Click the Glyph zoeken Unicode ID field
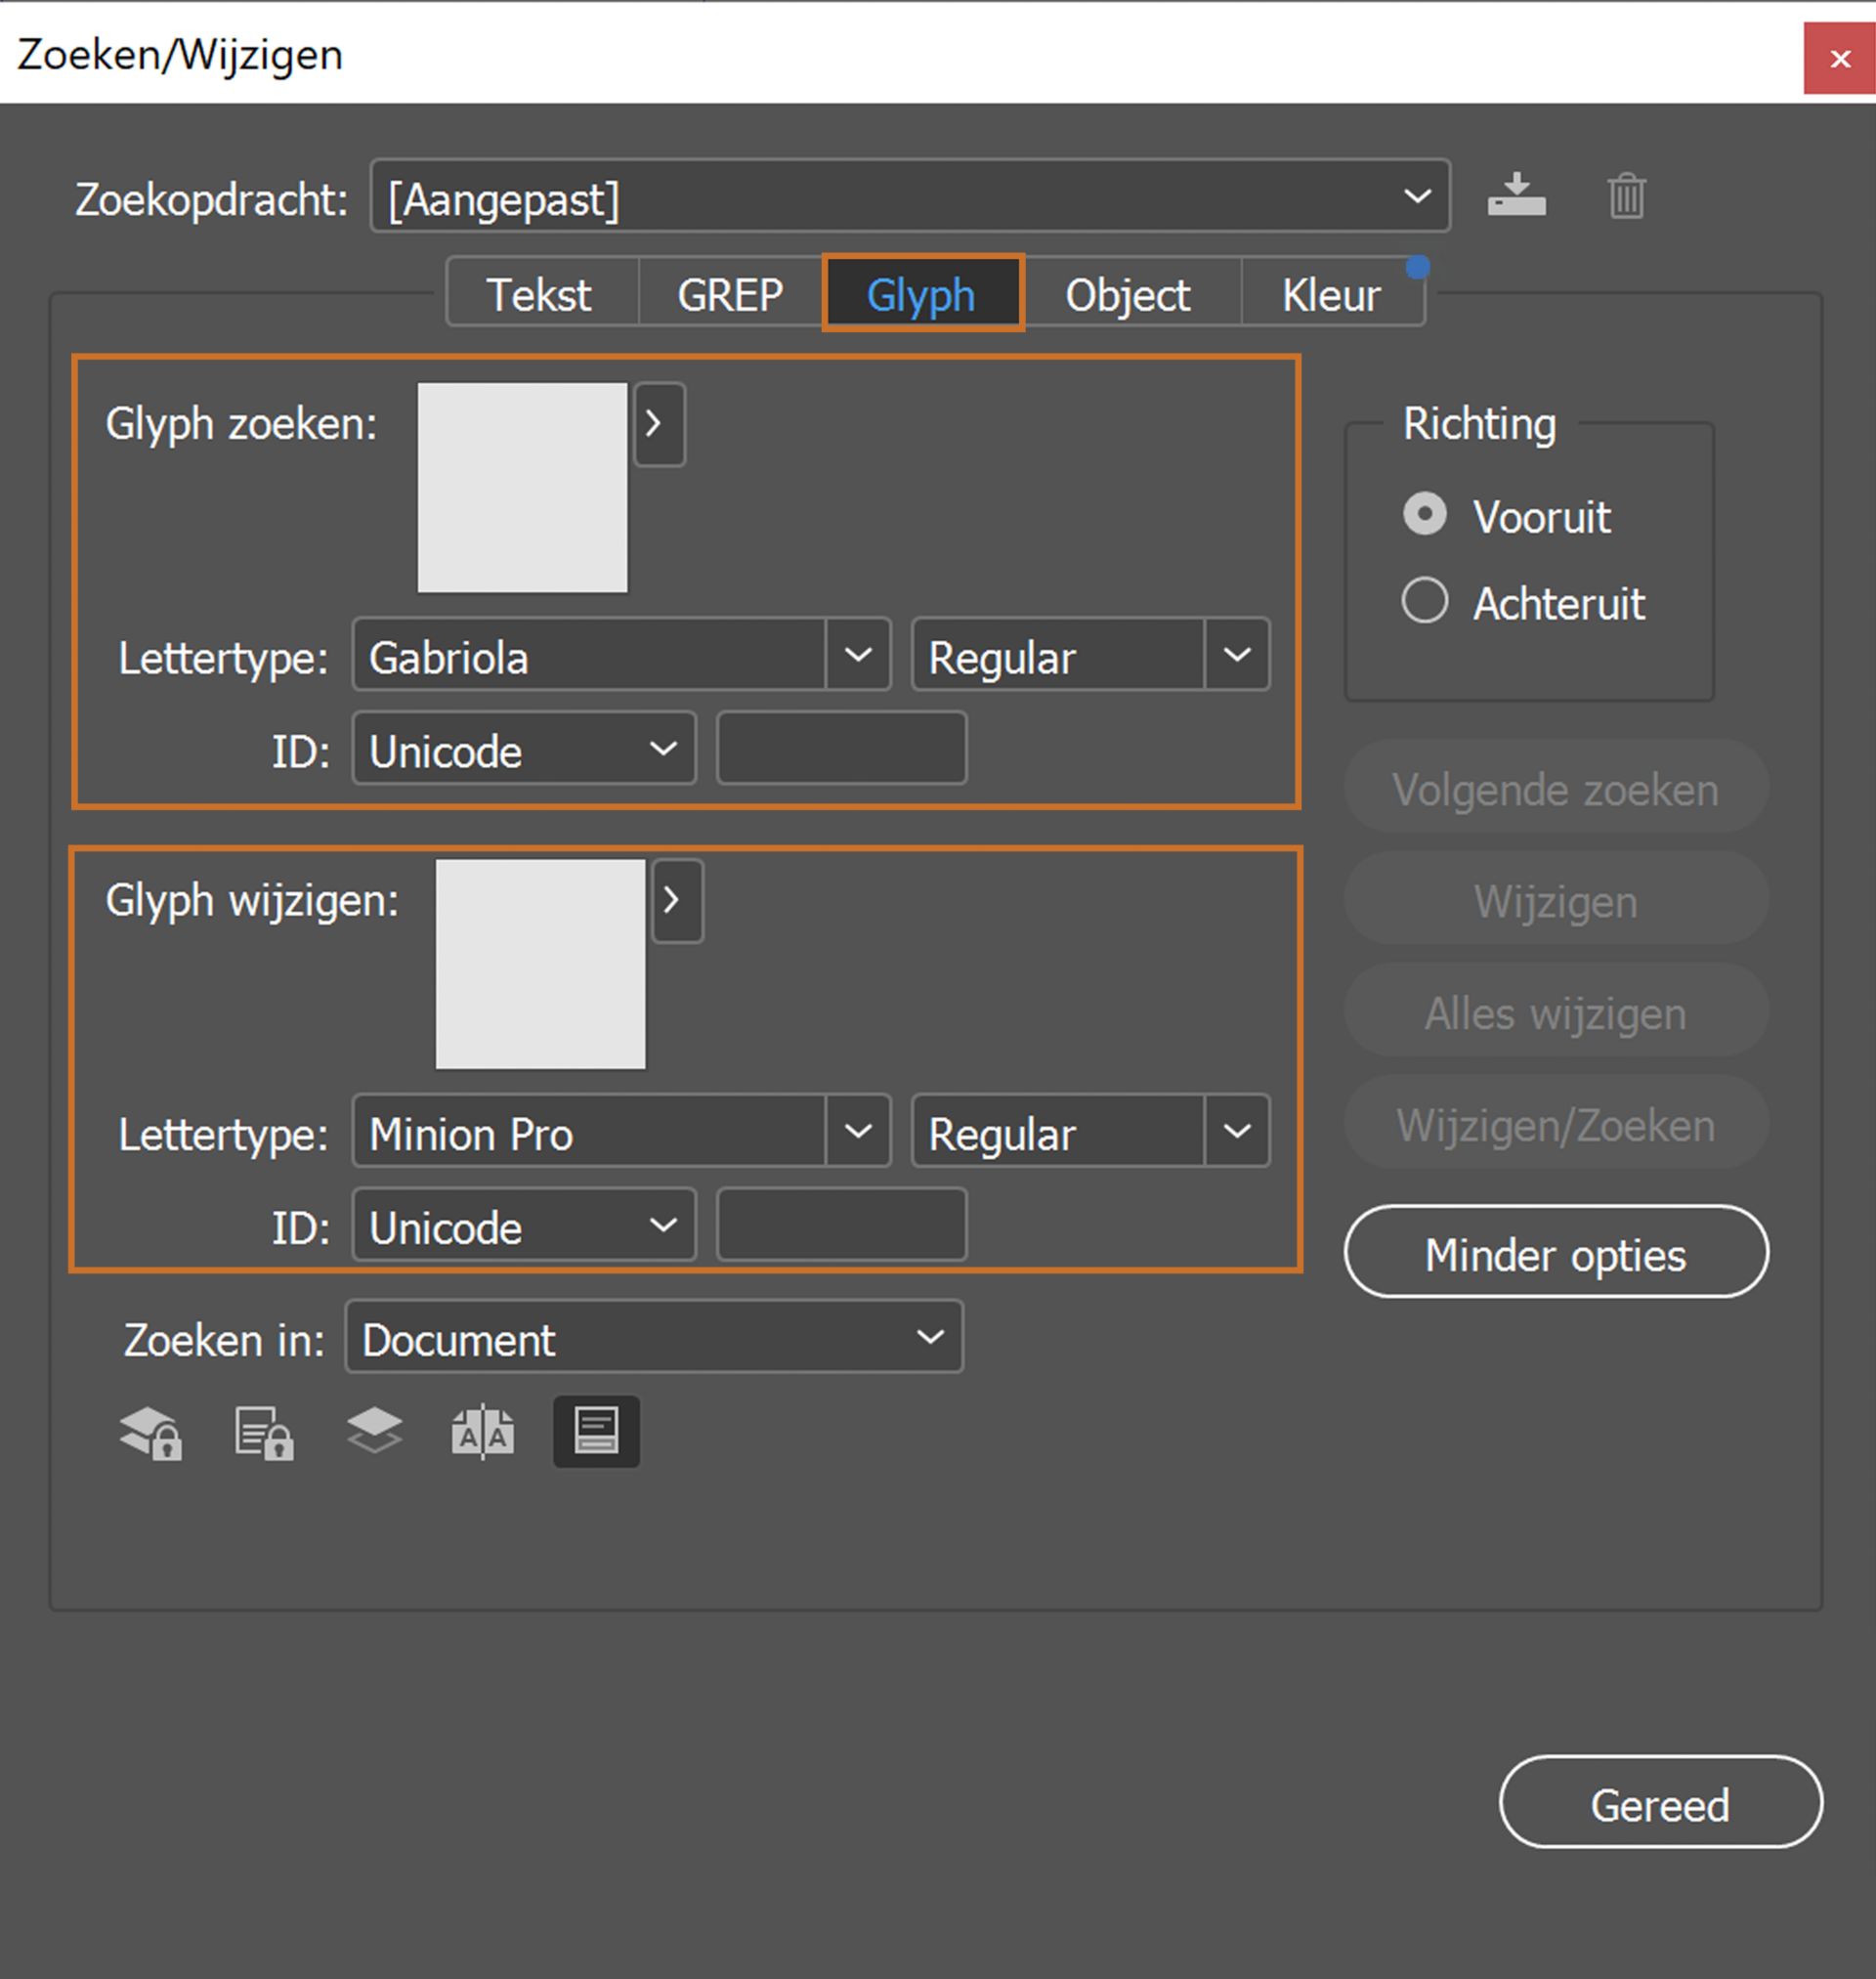Image resolution: width=1876 pixels, height=1979 pixels. coord(841,749)
